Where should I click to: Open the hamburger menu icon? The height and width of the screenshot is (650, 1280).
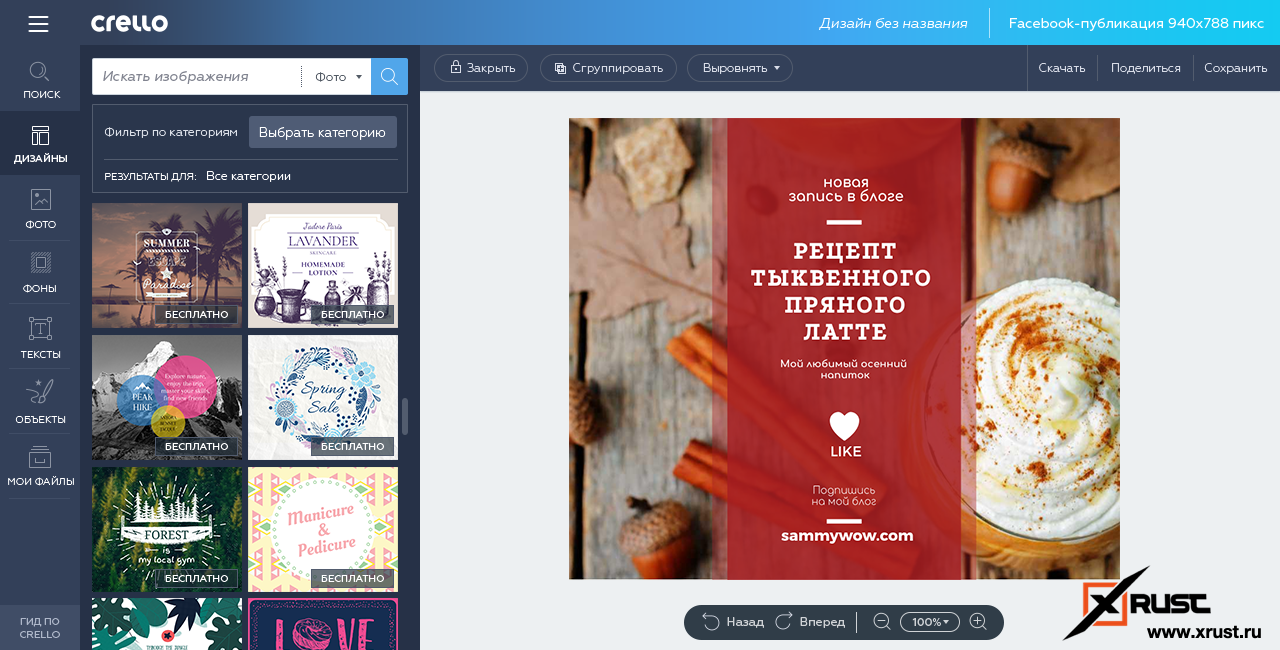[x=39, y=23]
